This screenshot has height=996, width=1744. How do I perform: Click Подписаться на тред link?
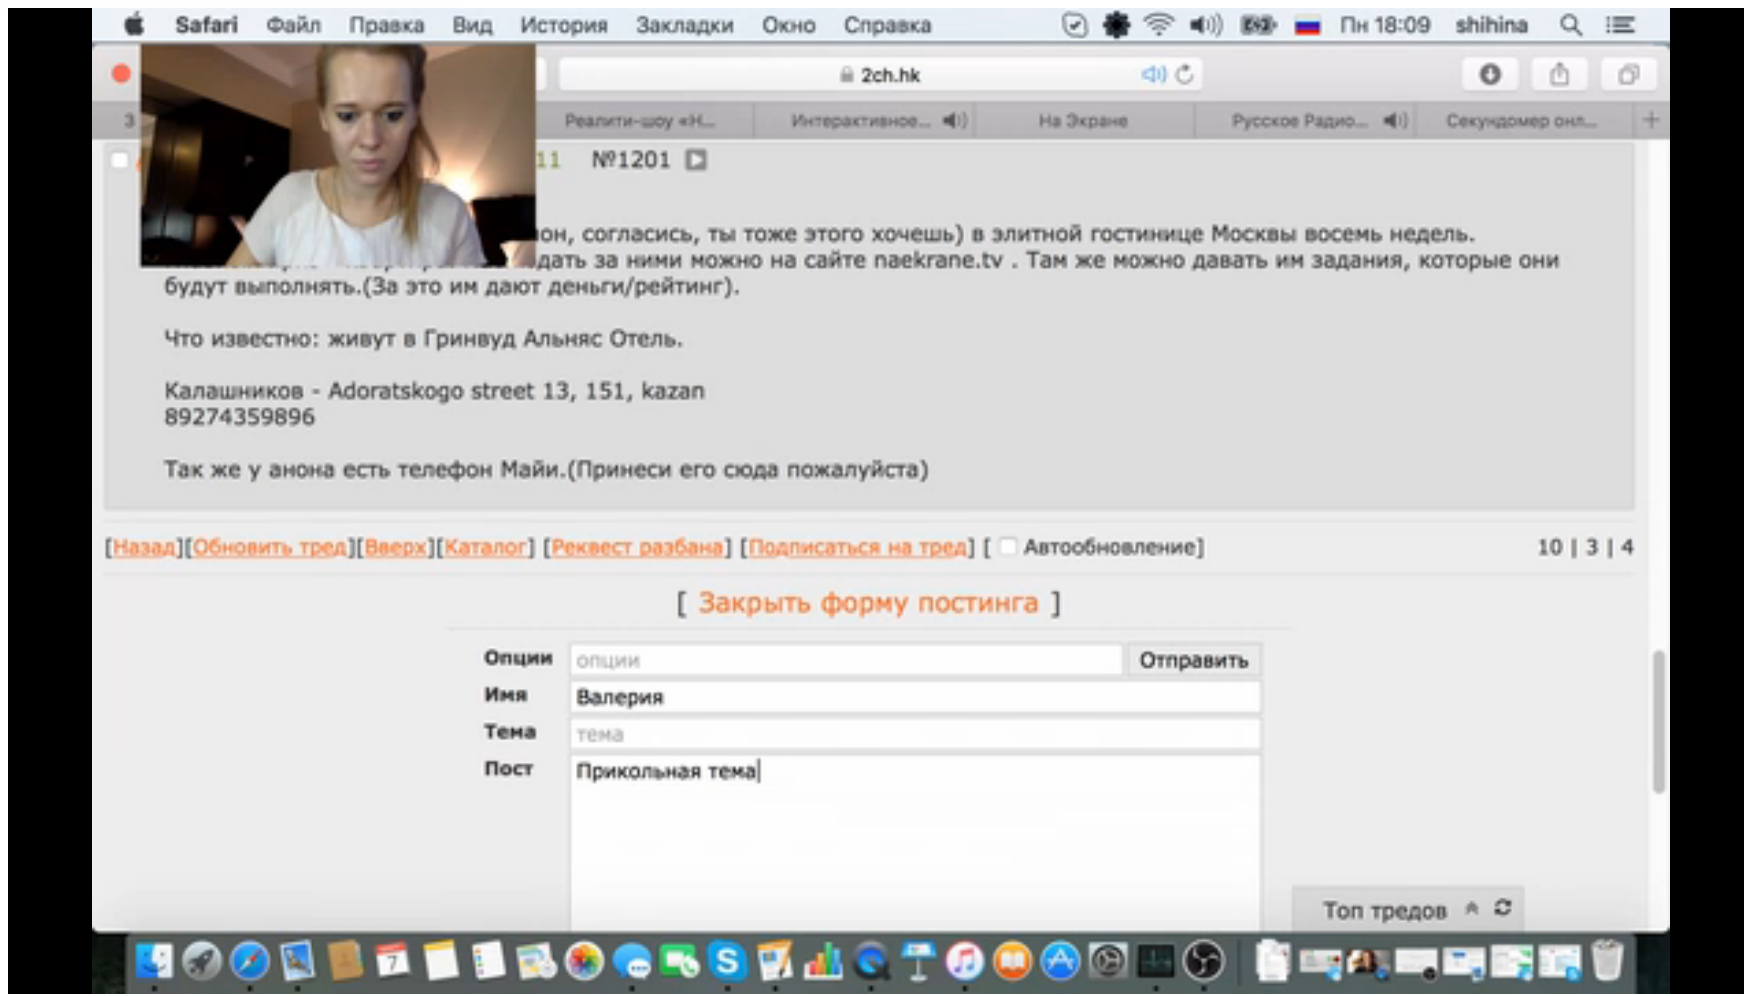coord(858,547)
